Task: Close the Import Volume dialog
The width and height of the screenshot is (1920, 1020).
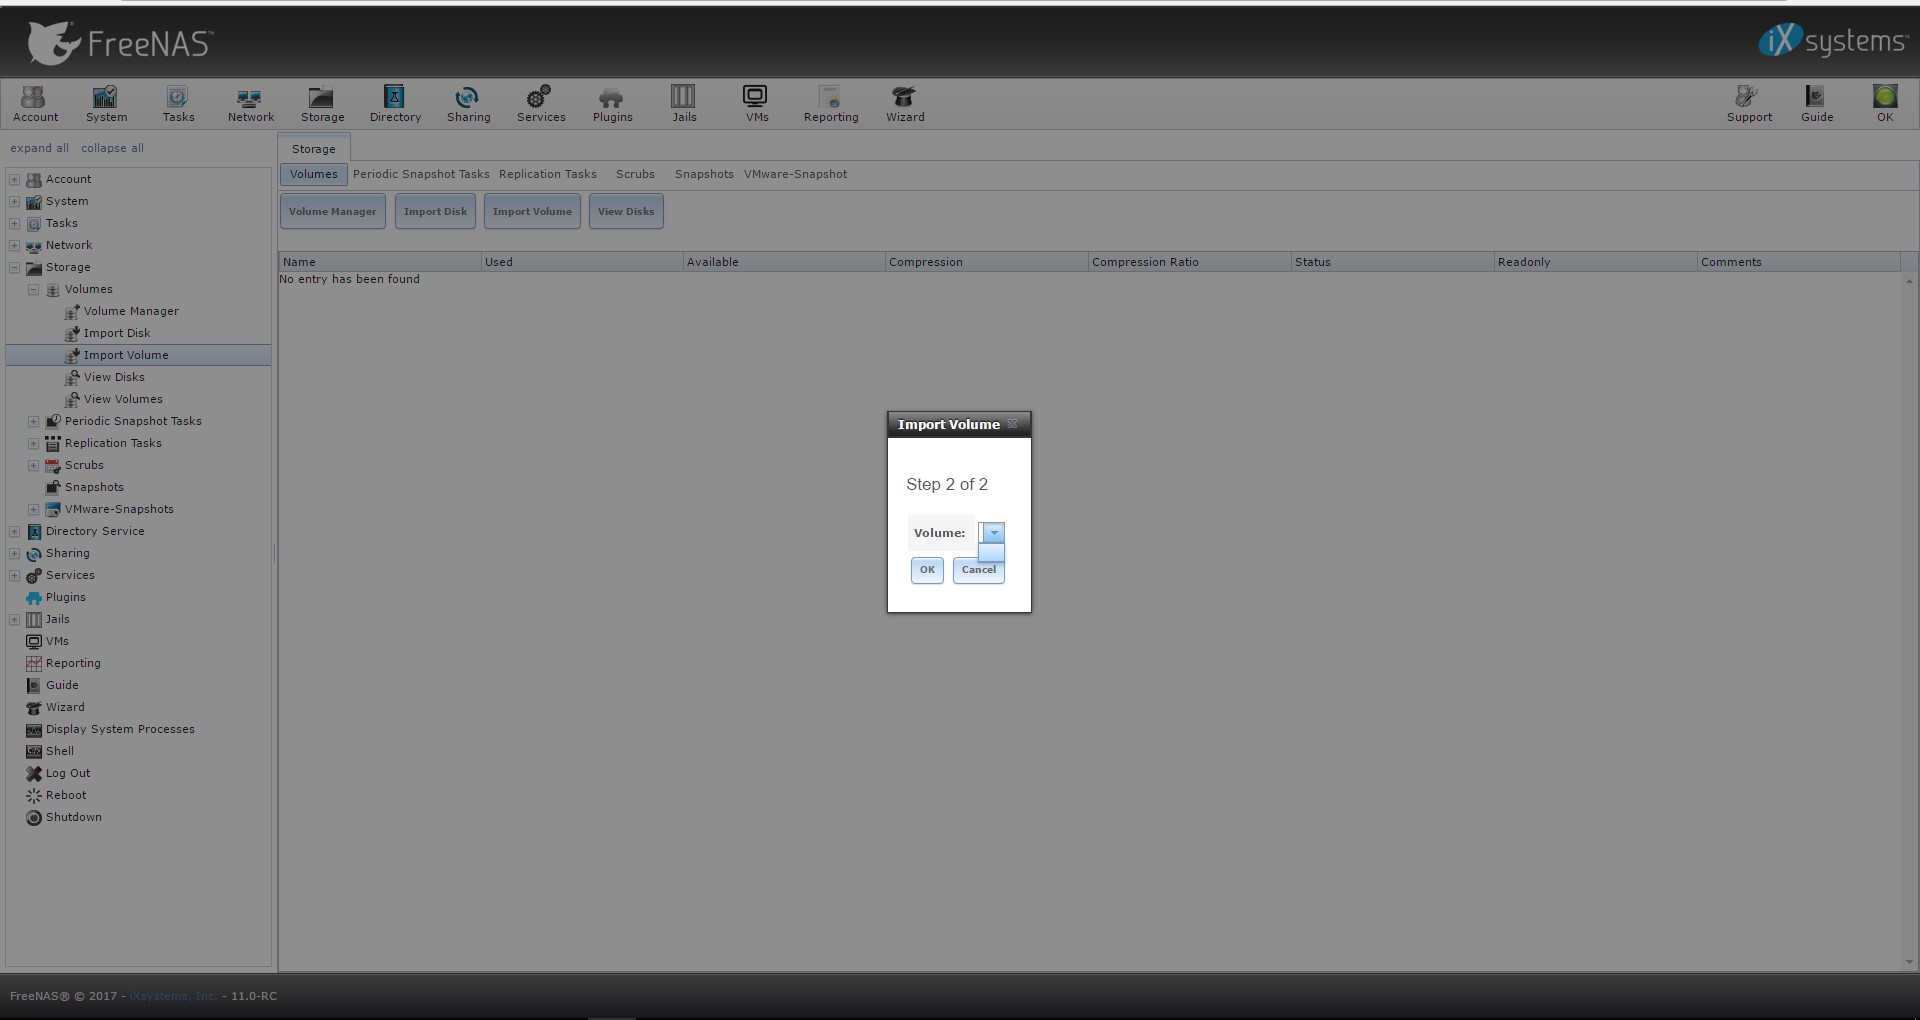Action: click(x=1012, y=424)
